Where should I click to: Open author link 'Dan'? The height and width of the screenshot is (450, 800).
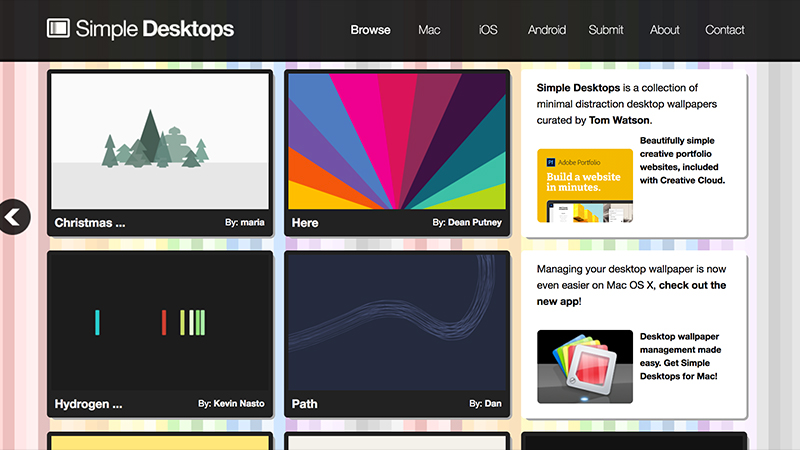tap(493, 404)
